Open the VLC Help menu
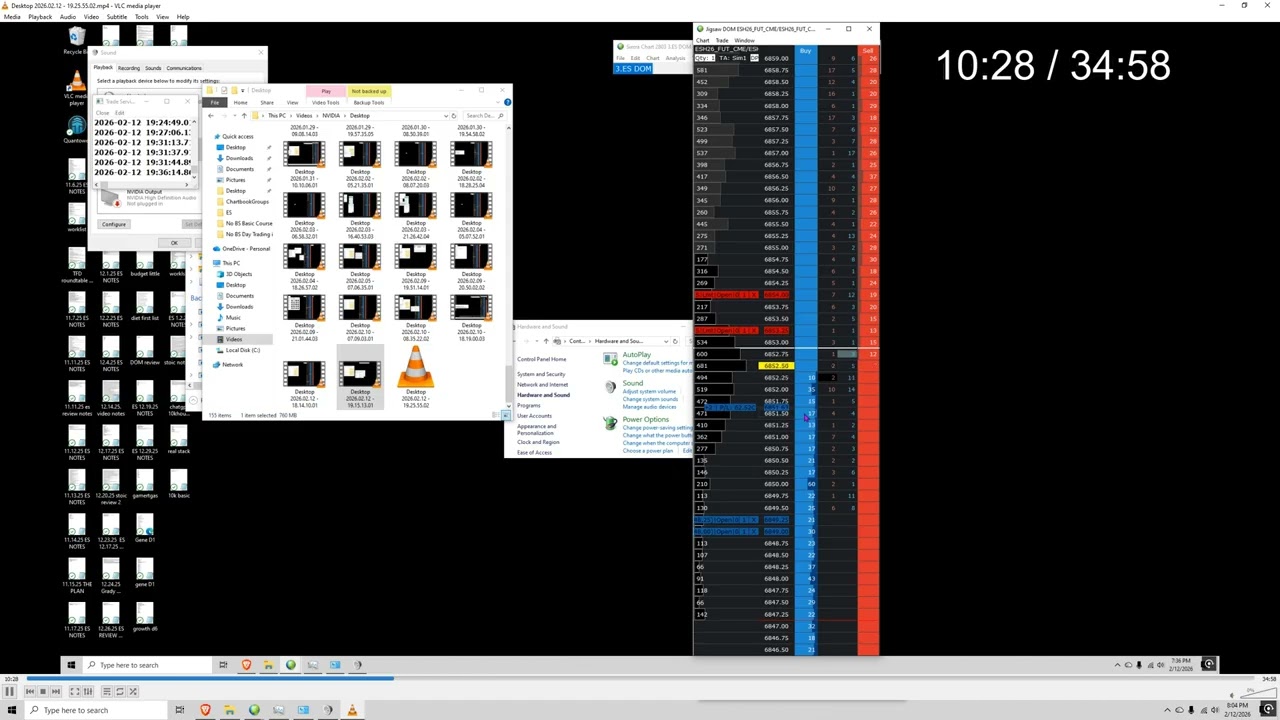The width and height of the screenshot is (1280, 720). pos(183,17)
